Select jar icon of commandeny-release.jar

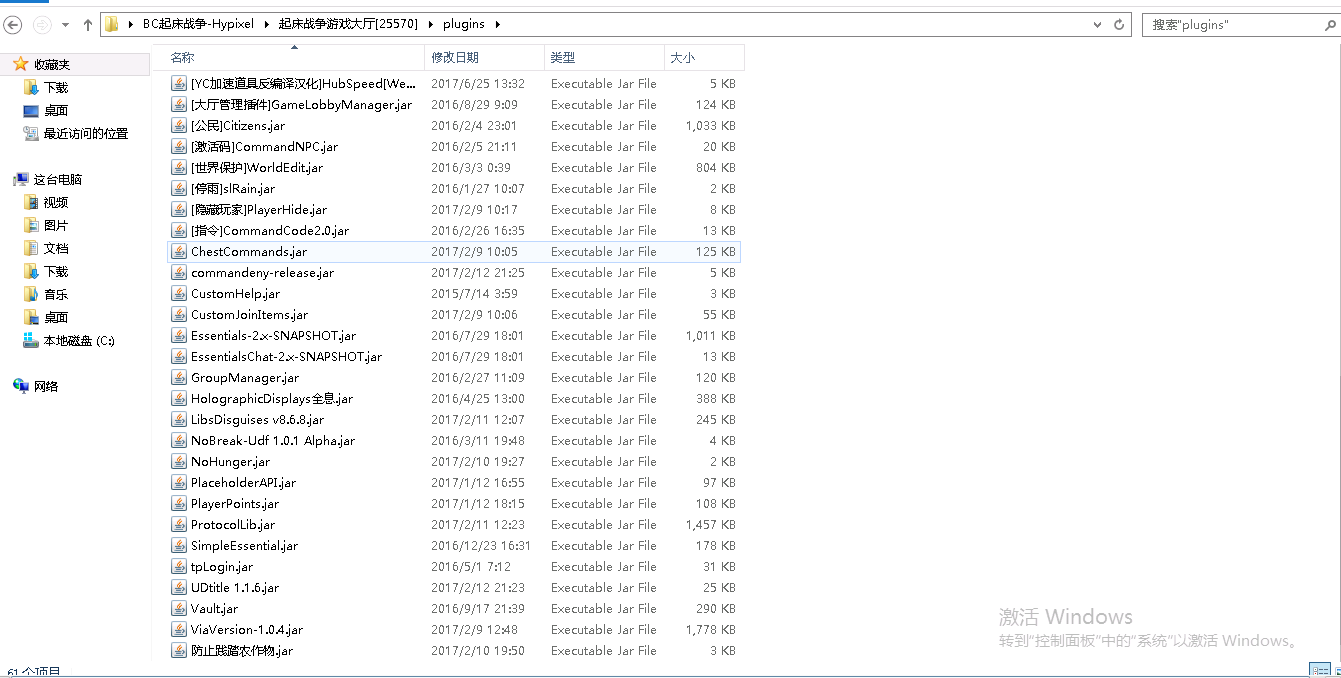click(x=179, y=273)
